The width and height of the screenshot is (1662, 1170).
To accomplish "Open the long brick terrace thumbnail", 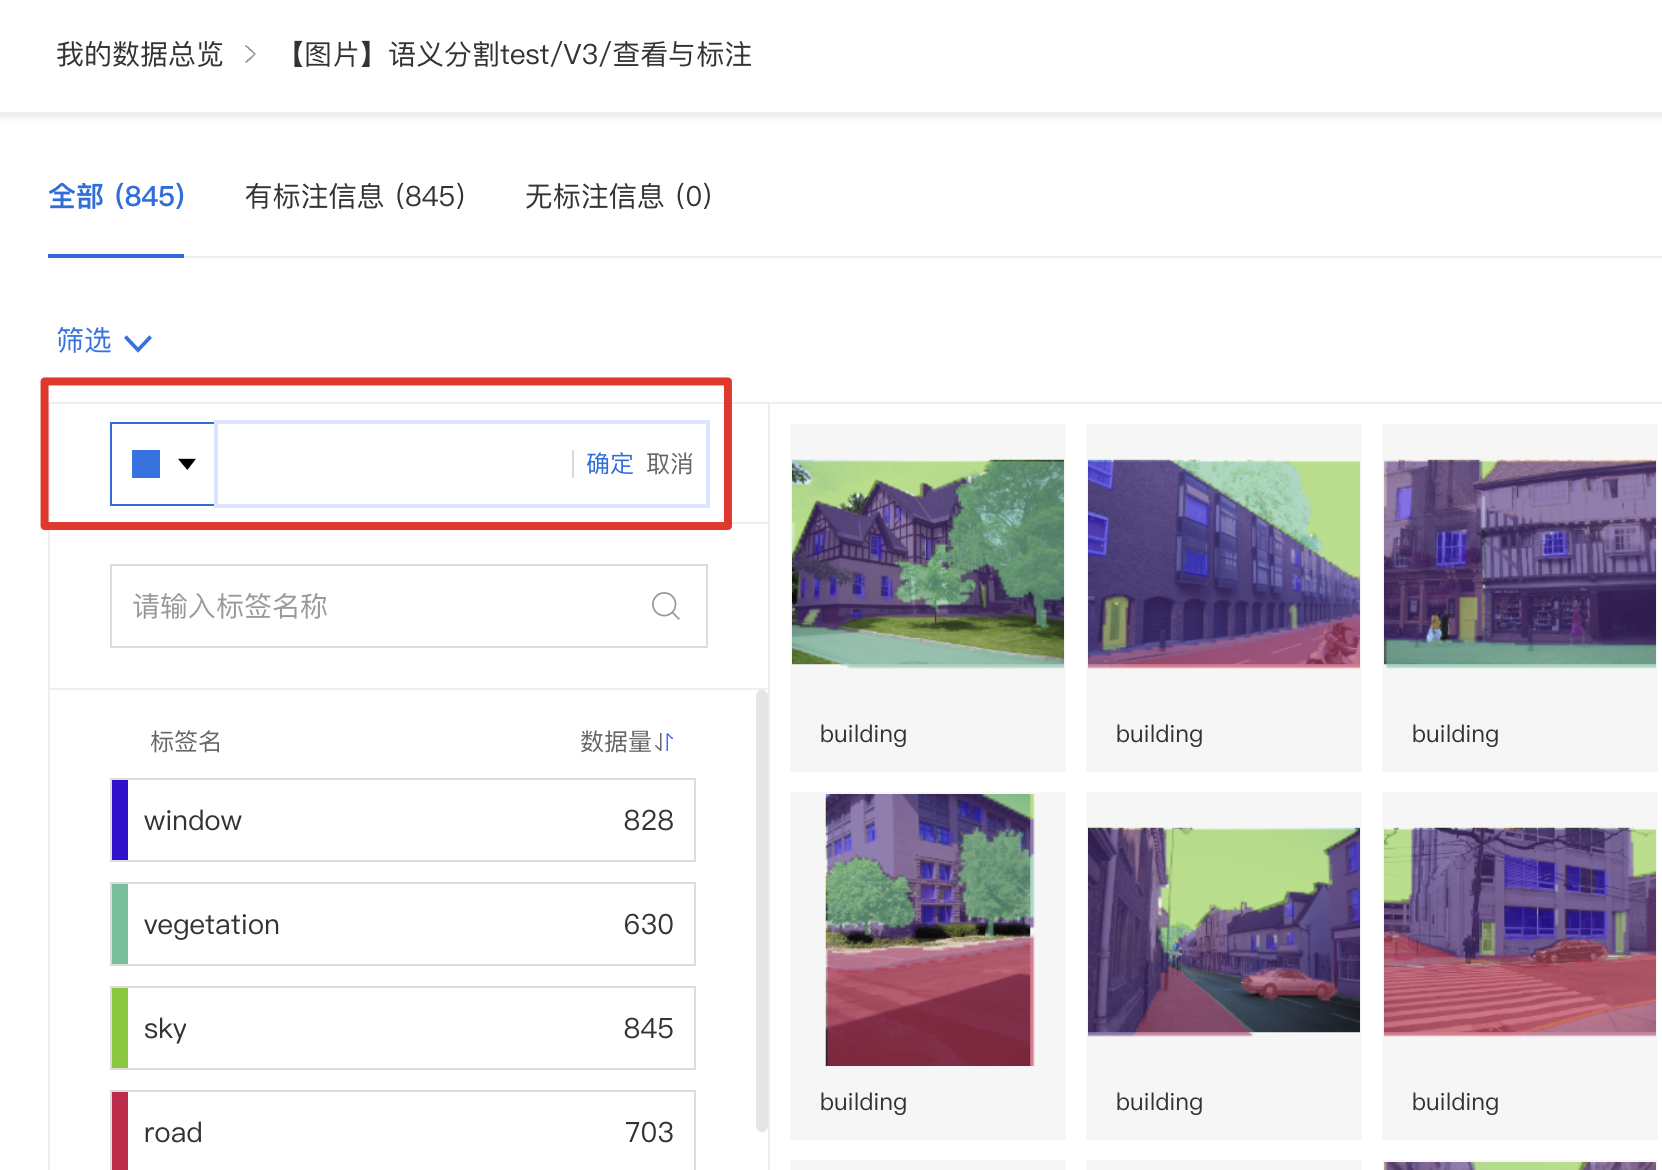I will coord(1224,563).
